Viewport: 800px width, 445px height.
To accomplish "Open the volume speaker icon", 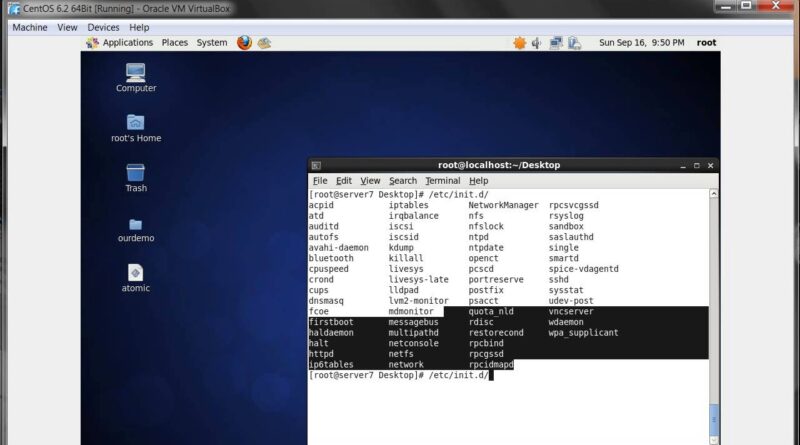I will point(536,43).
